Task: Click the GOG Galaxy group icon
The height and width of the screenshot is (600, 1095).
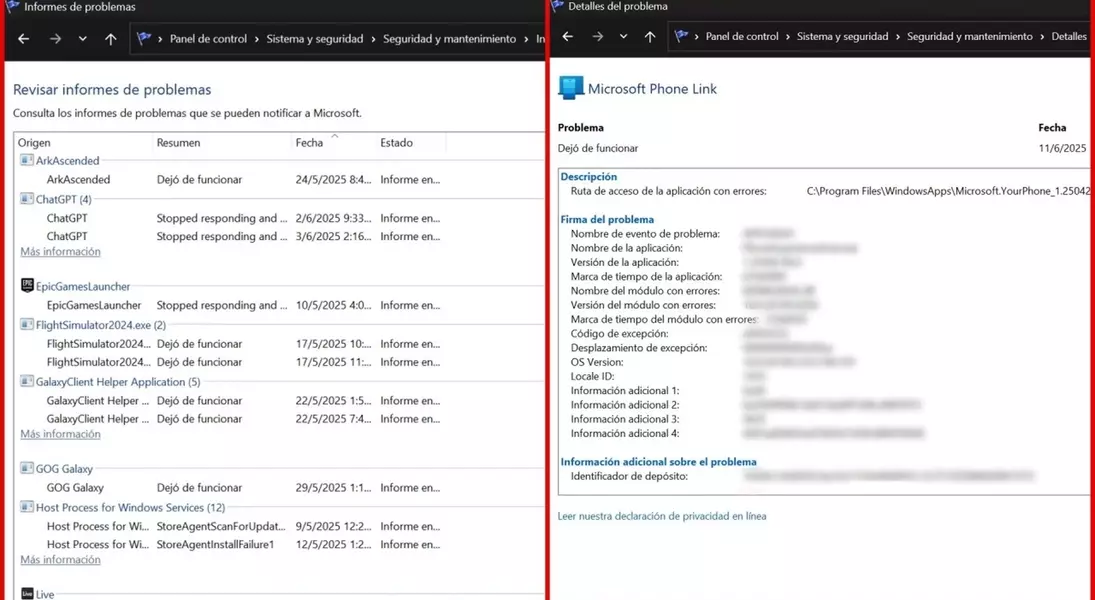Action: [x=27, y=468]
